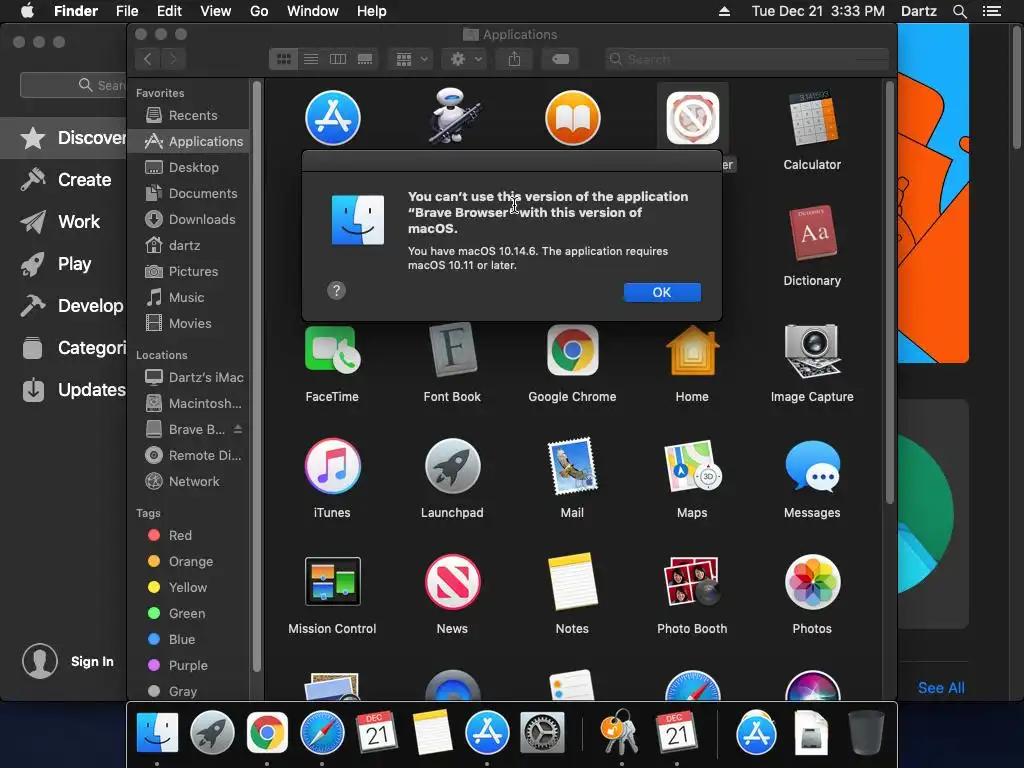This screenshot has width=1024, height=768.
Task: Select Macintosh disk in Locations
Action: 188,404
